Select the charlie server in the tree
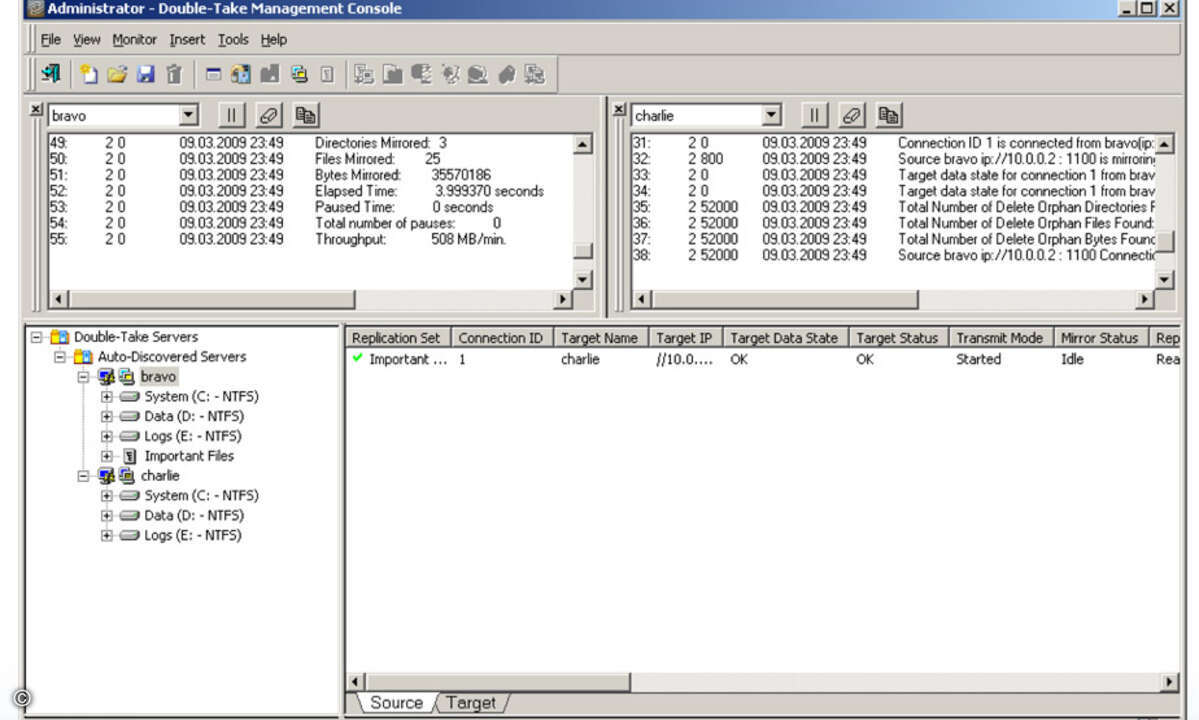 (x=160, y=475)
